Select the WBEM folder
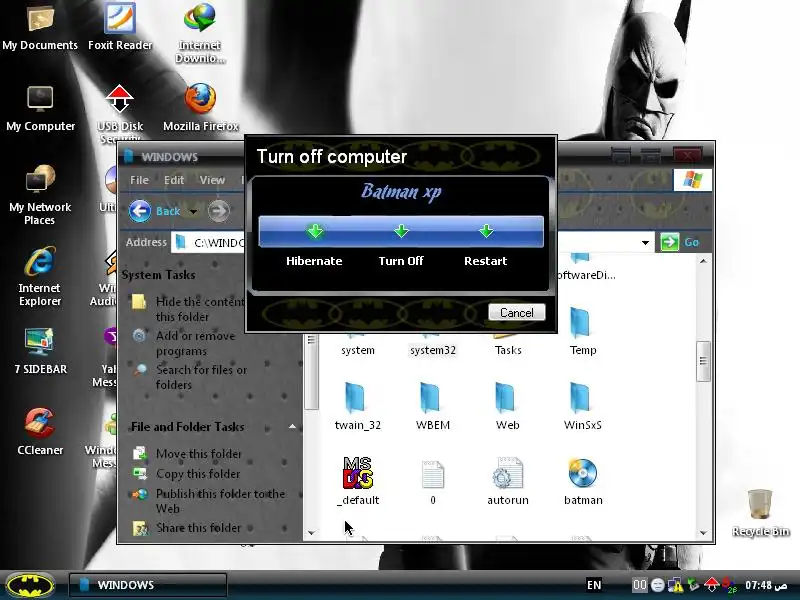This screenshot has width=800, height=600. click(x=433, y=406)
